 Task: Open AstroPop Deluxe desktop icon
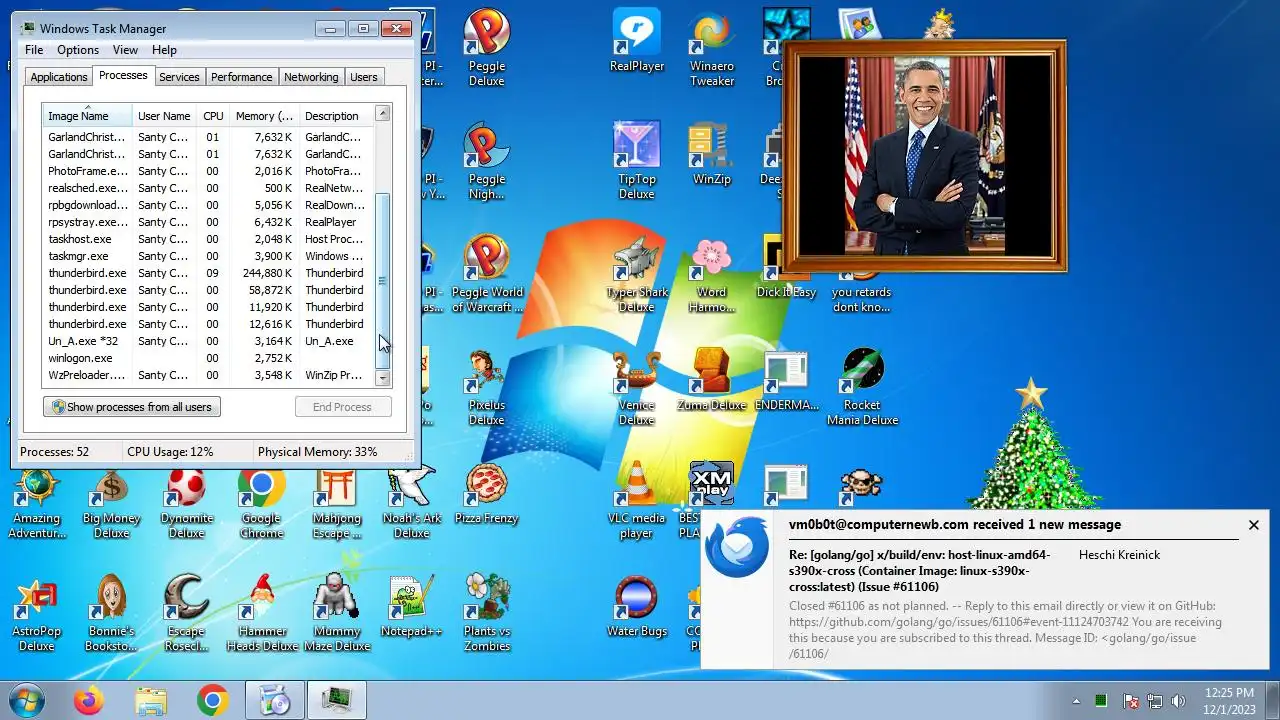pyautogui.click(x=37, y=612)
